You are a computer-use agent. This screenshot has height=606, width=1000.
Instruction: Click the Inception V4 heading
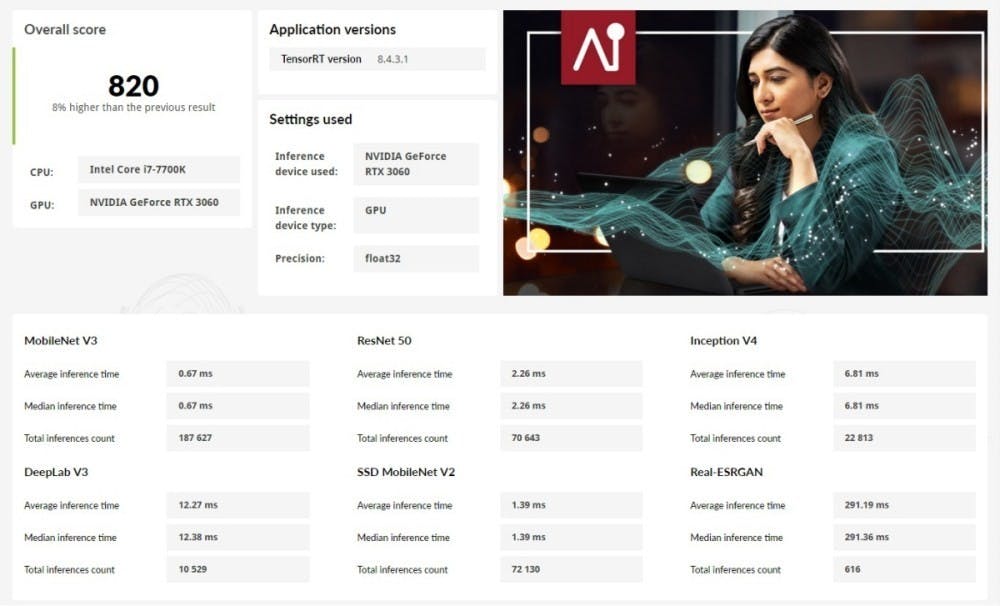coord(723,341)
